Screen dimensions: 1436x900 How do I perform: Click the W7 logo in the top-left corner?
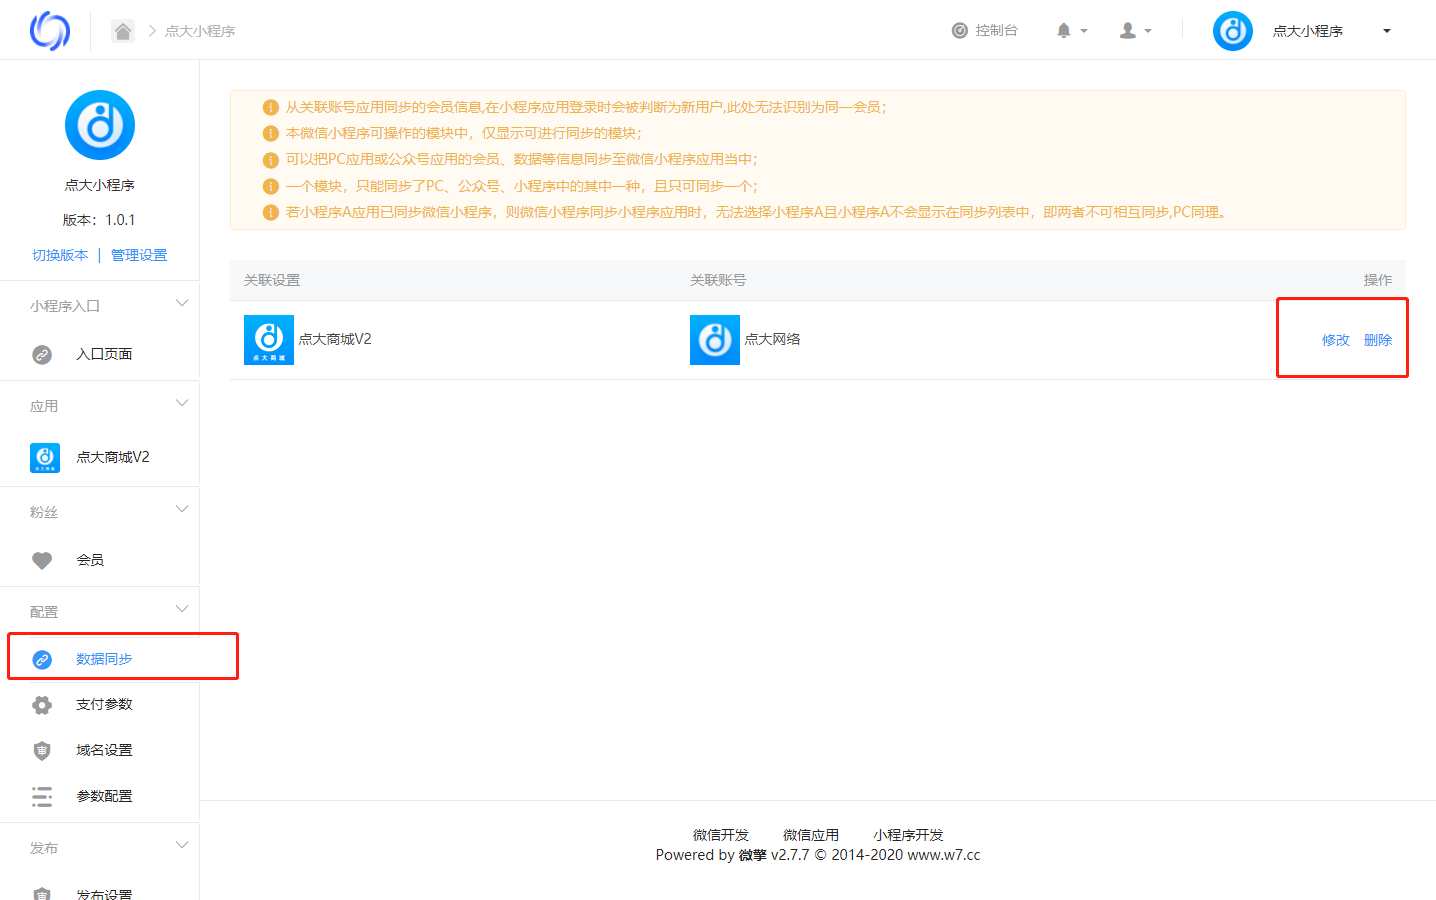pos(50,31)
